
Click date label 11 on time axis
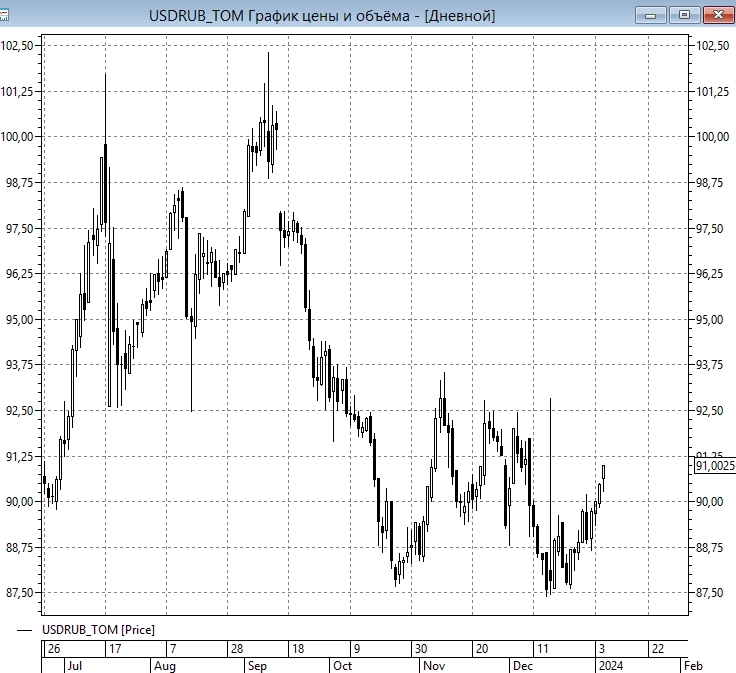(x=543, y=649)
